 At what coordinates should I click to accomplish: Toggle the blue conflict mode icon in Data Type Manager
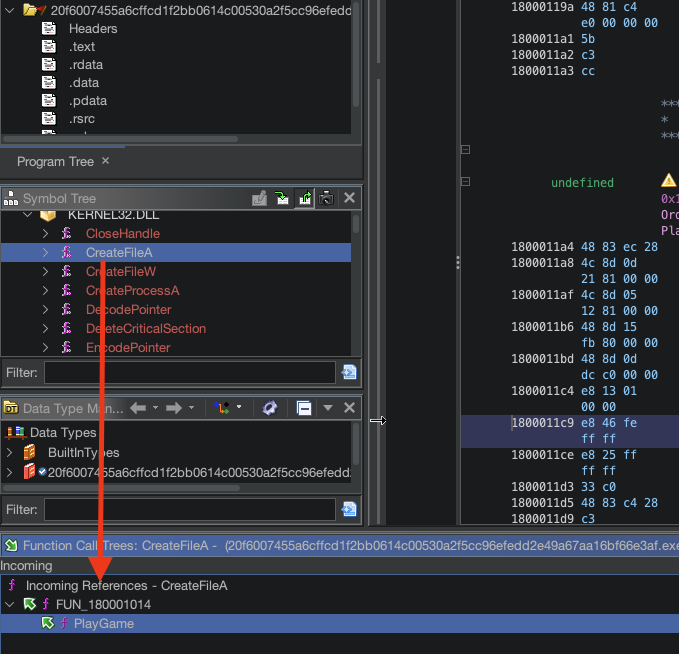coord(270,408)
